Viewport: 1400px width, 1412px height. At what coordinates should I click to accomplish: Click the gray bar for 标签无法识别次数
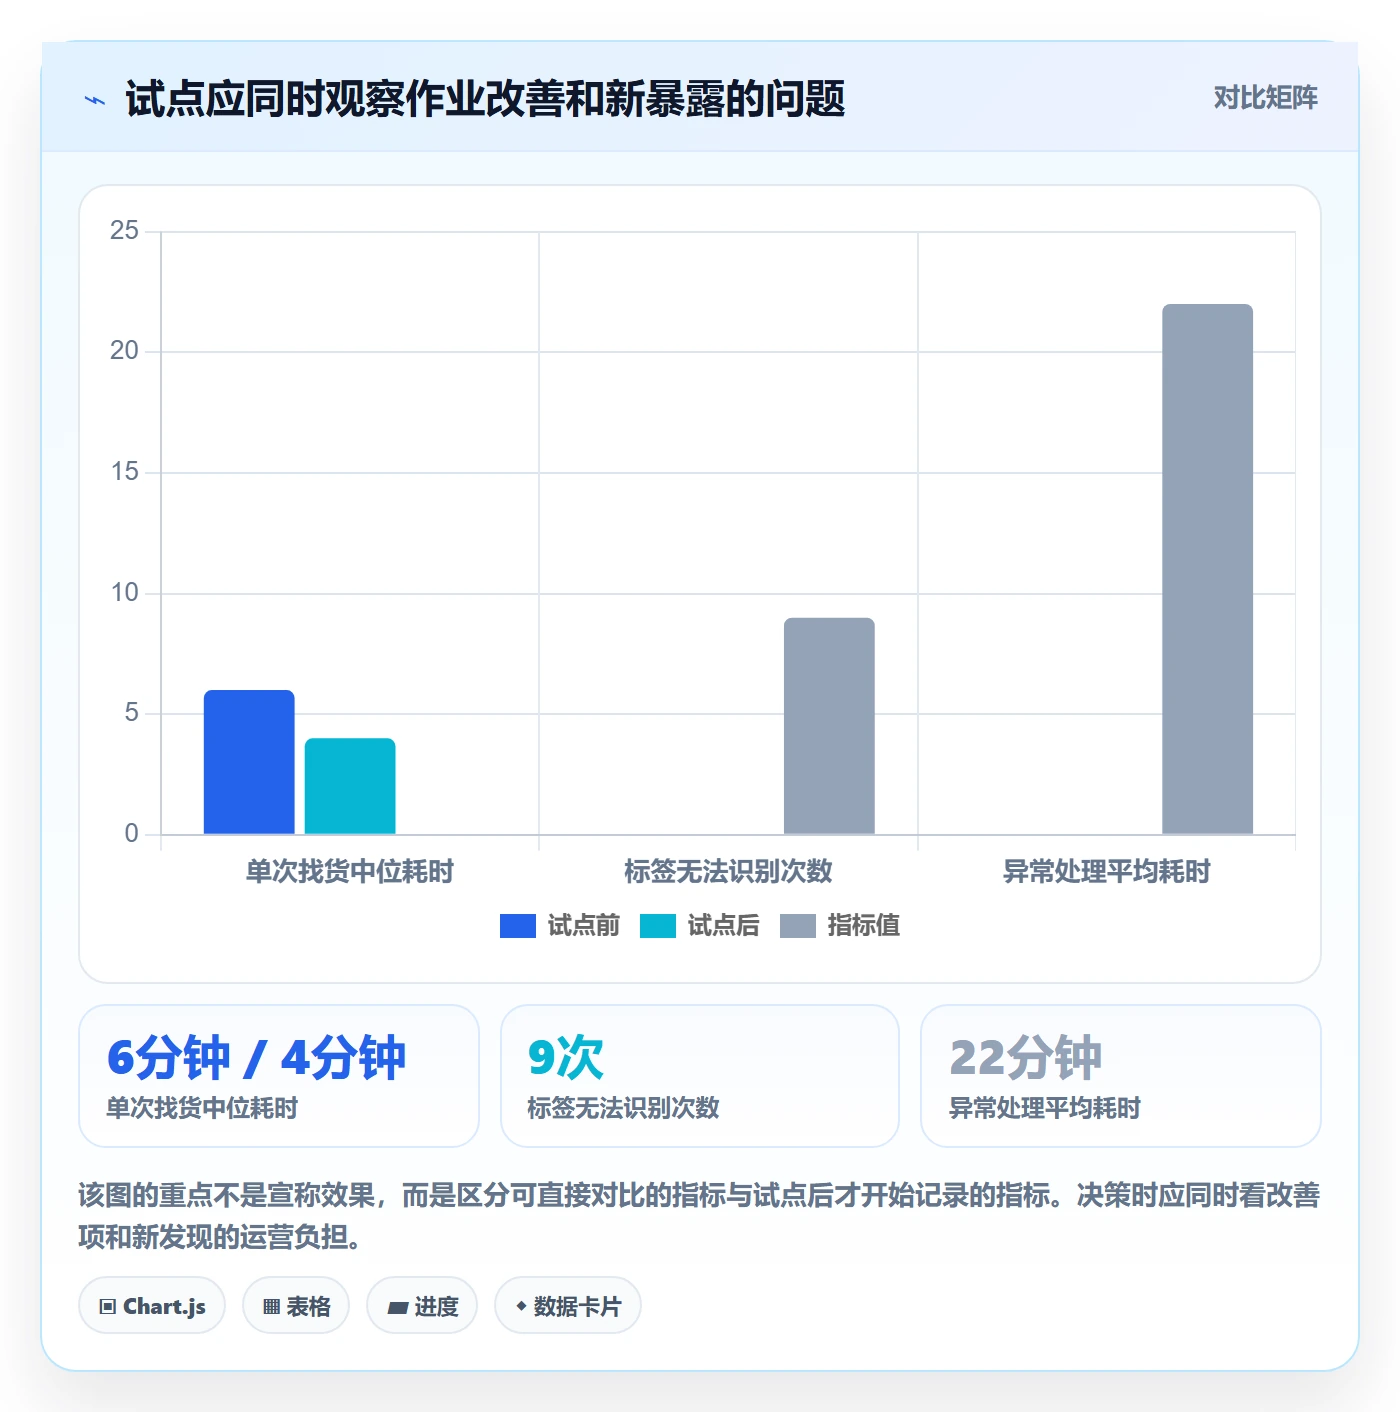(x=829, y=726)
